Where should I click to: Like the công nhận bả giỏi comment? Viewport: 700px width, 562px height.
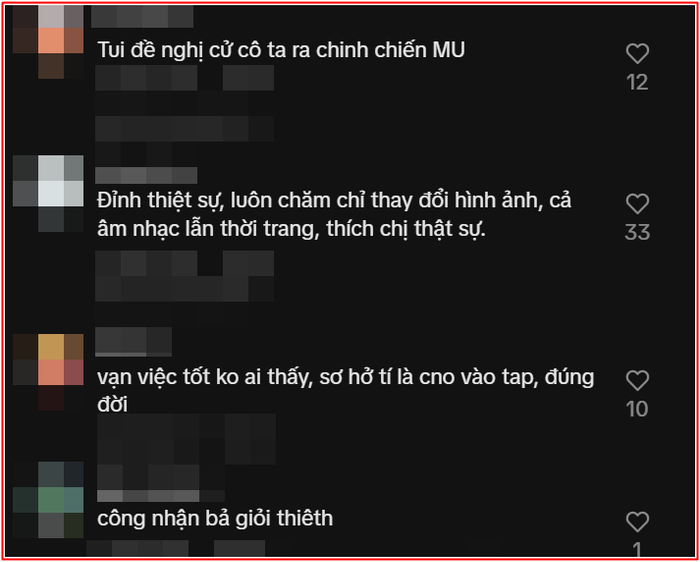coord(637,522)
